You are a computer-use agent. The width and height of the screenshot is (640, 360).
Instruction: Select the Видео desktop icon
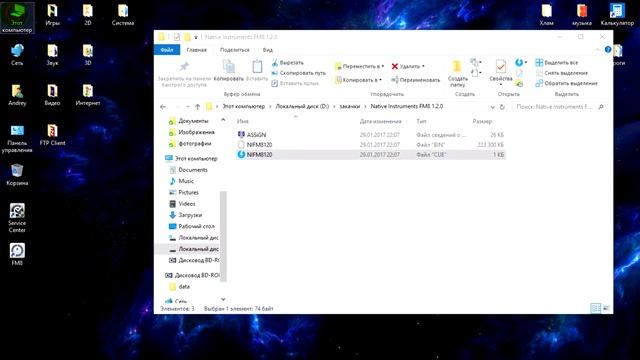coord(52,95)
